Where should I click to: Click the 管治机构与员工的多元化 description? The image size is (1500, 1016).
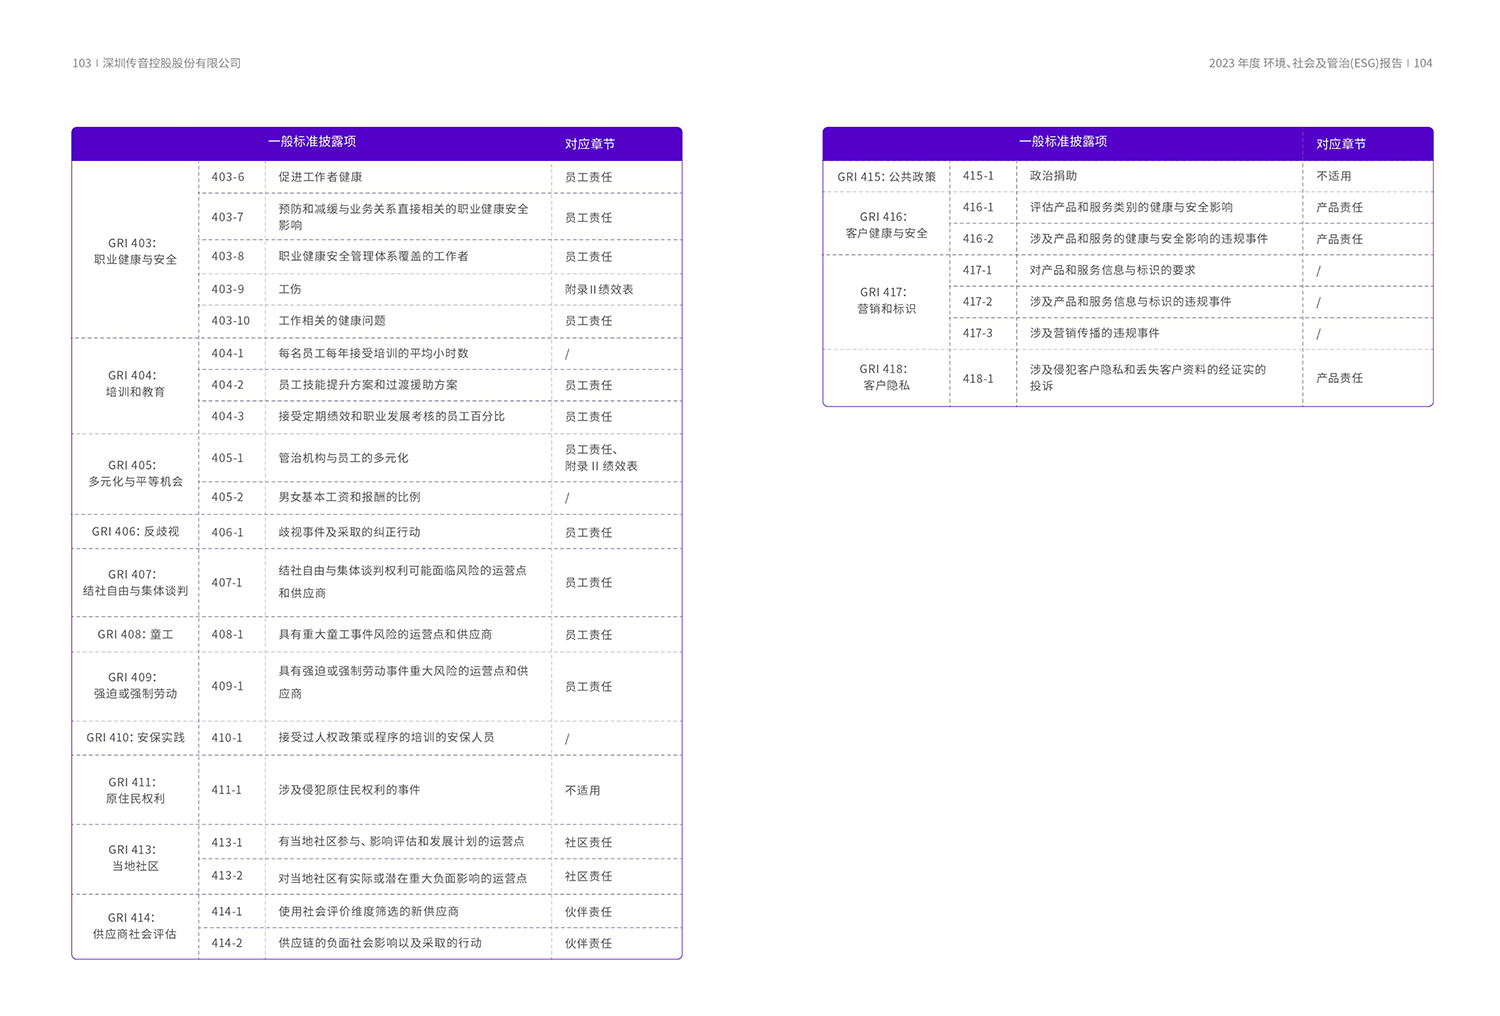tap(343, 458)
